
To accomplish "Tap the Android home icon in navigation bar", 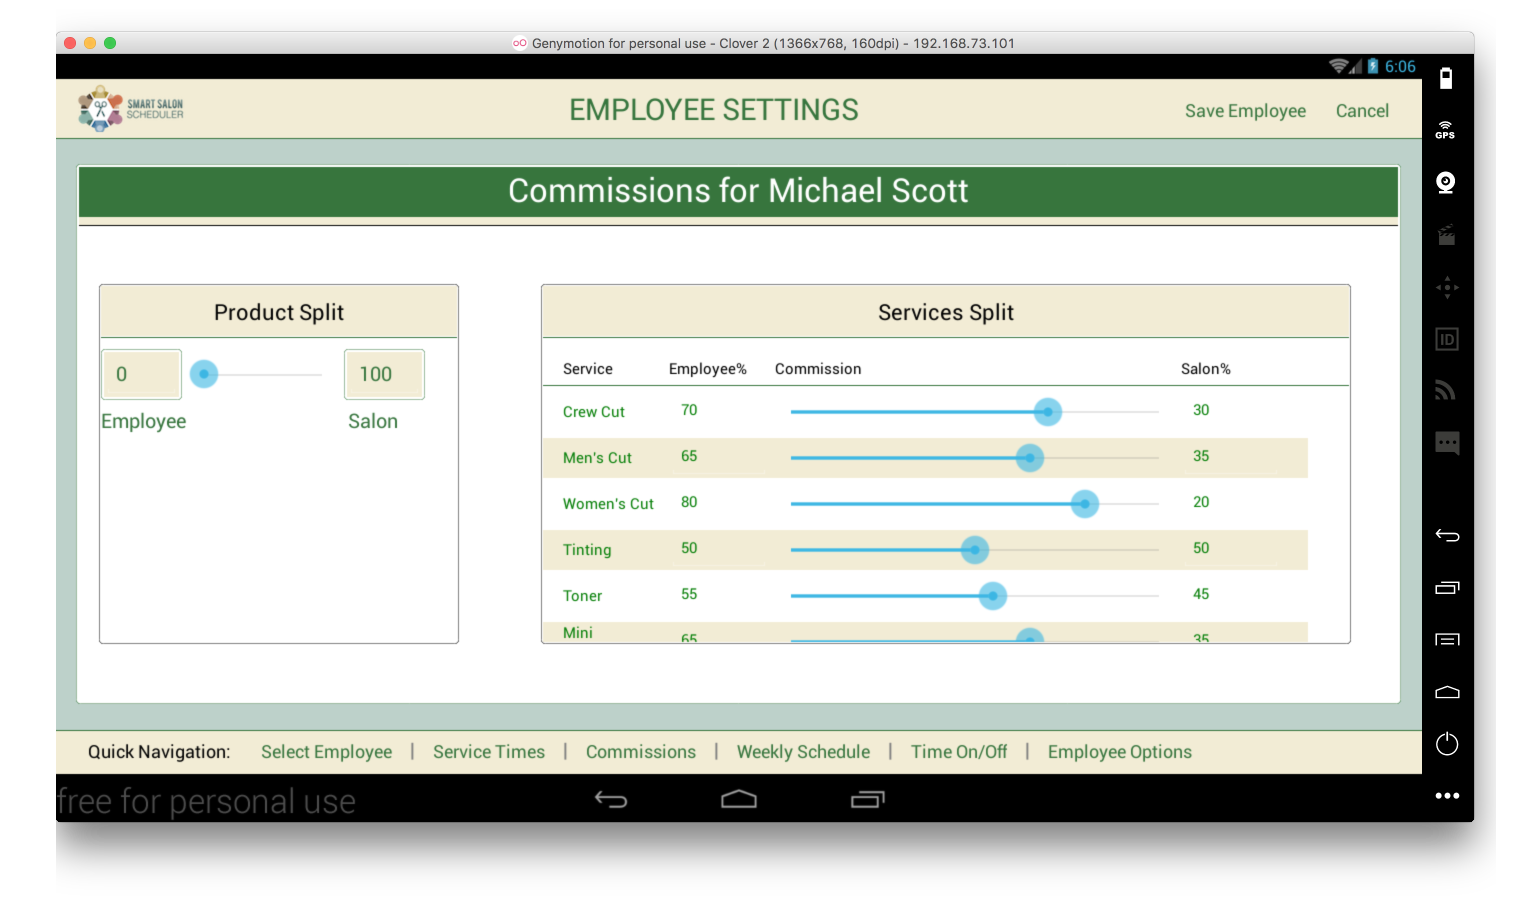I will point(739,799).
